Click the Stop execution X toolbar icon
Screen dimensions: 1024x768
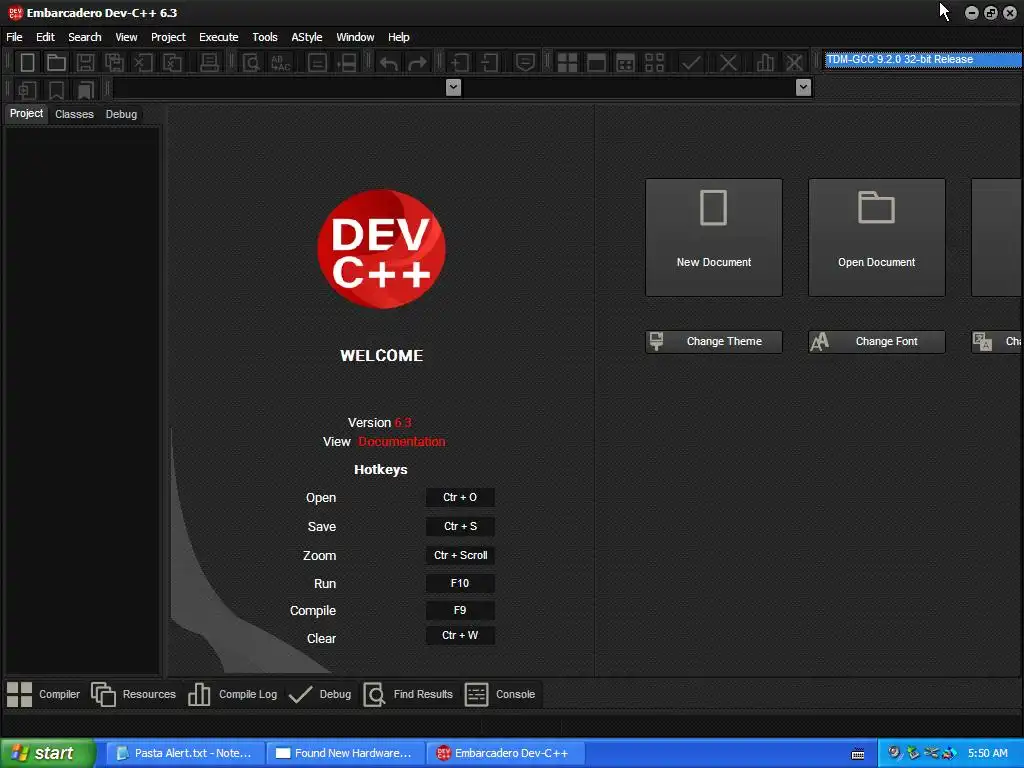coord(728,63)
